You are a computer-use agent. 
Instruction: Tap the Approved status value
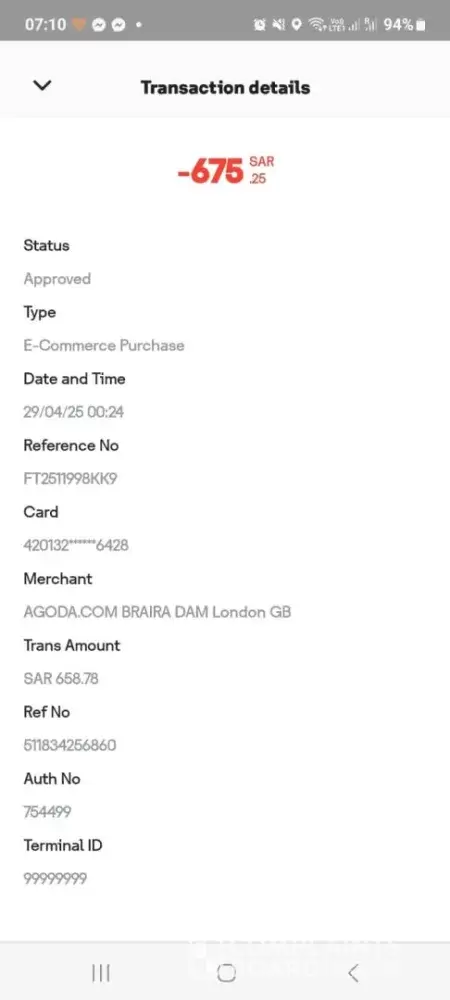(x=57, y=279)
